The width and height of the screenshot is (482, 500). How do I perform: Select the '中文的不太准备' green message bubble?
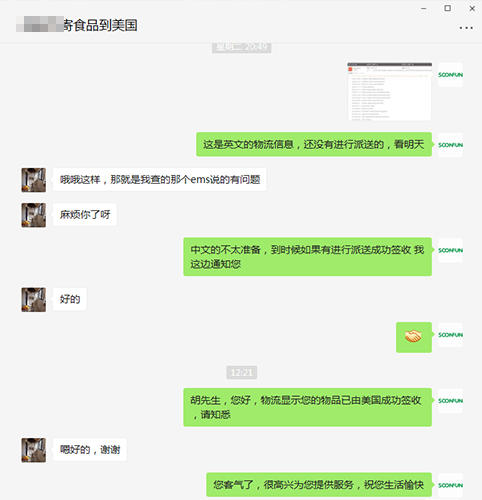click(x=307, y=257)
